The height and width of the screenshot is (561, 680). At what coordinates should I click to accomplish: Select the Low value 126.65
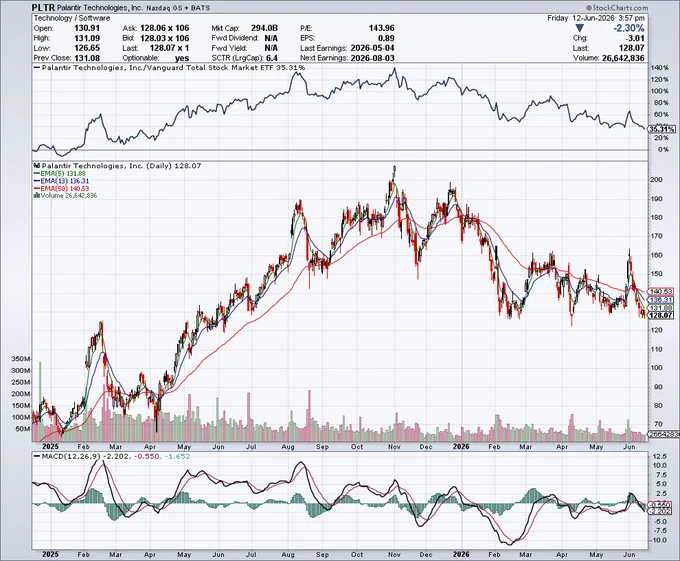[x=87, y=48]
